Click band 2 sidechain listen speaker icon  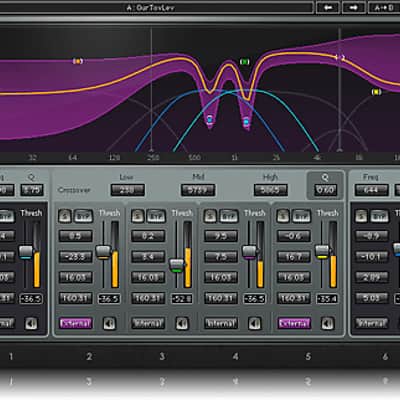tap(109, 323)
